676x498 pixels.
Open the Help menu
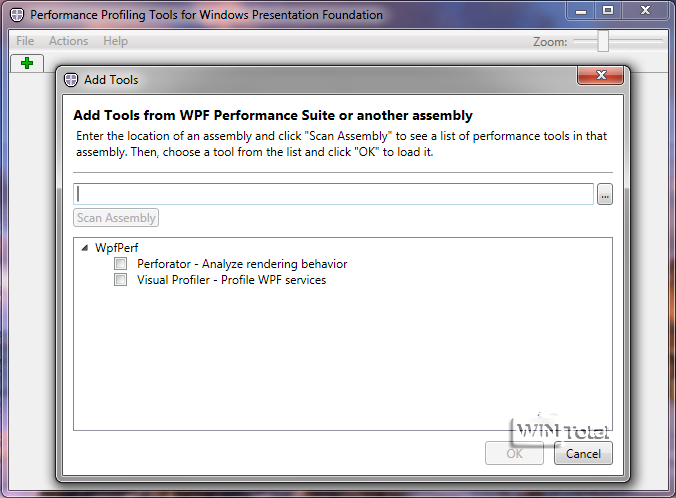[116, 41]
